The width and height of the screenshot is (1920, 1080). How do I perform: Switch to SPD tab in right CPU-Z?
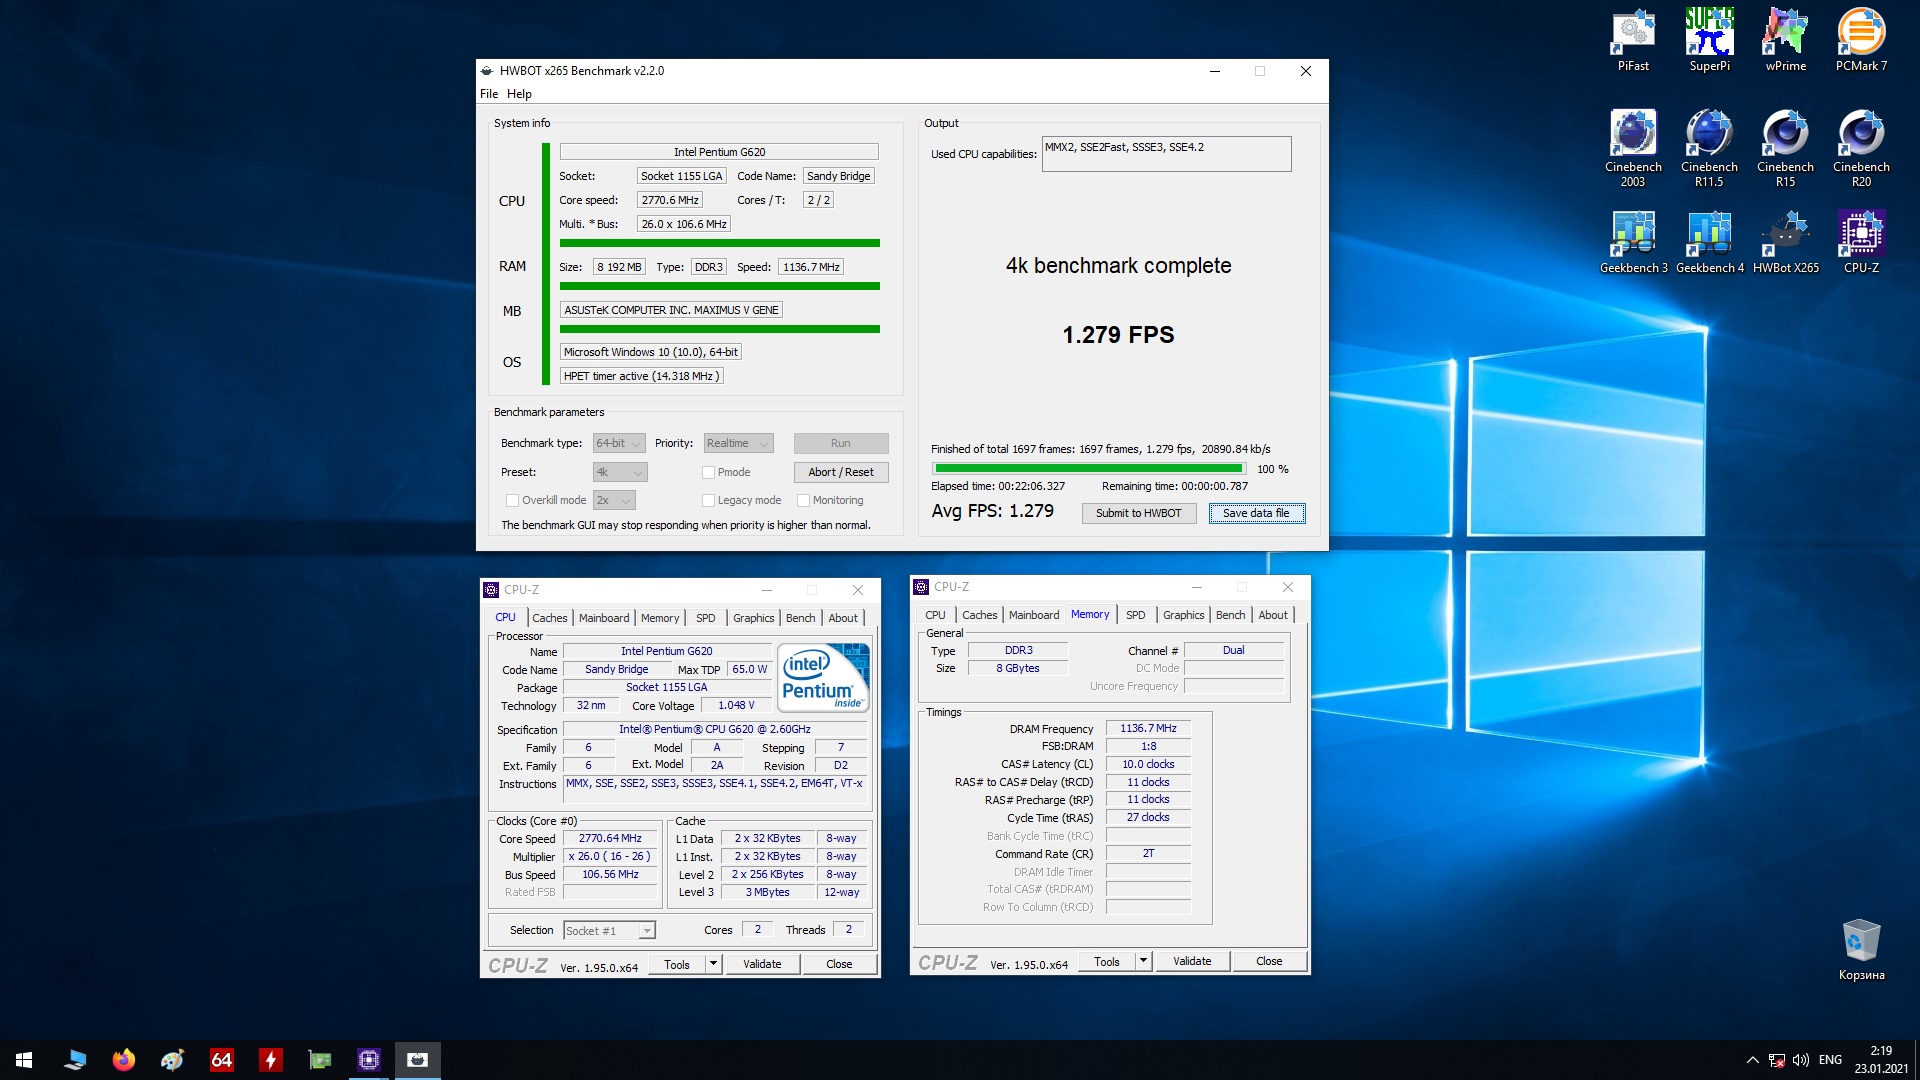[1136, 615]
